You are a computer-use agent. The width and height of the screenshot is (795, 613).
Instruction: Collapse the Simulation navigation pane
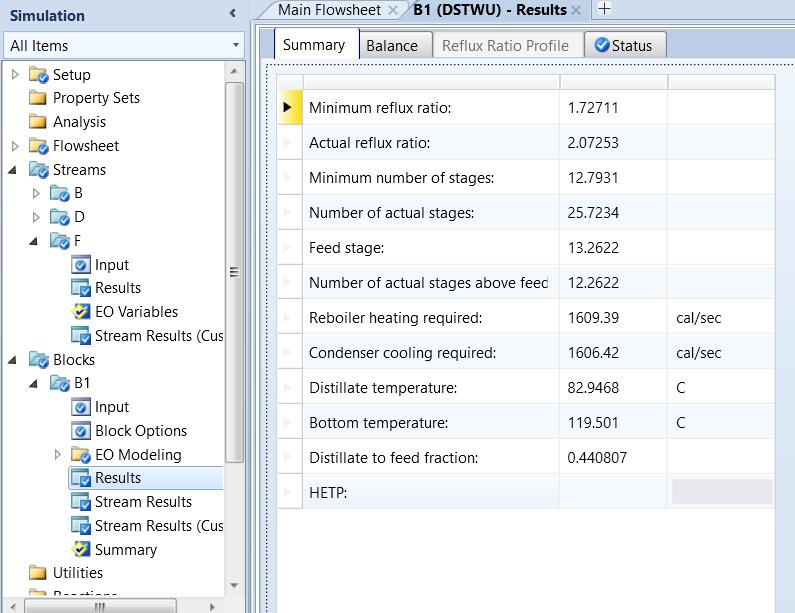(x=233, y=14)
